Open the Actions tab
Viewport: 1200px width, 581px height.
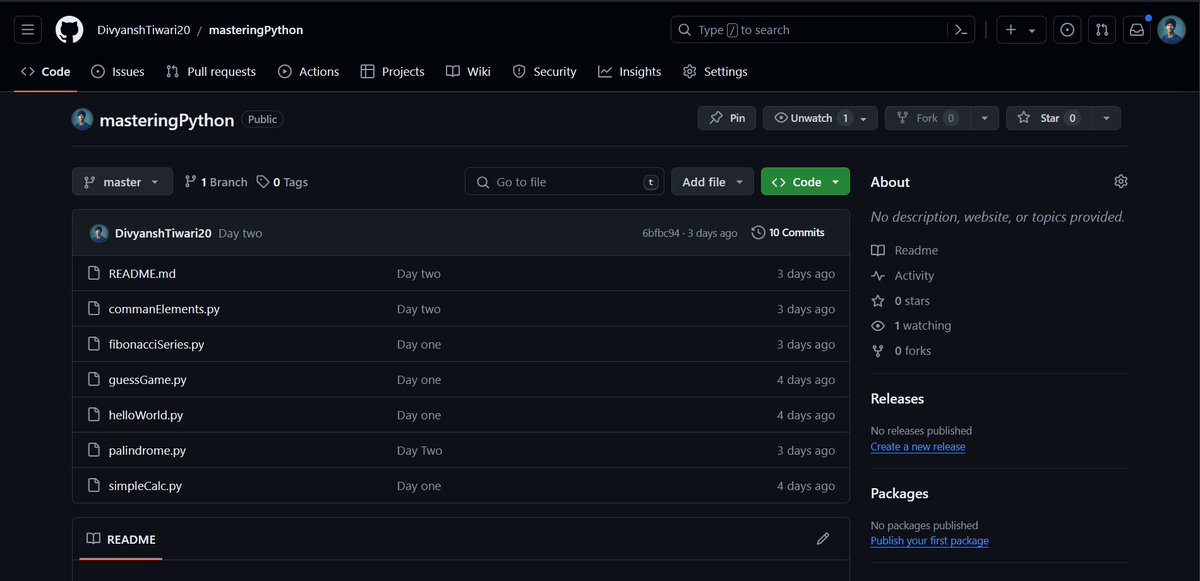309,72
